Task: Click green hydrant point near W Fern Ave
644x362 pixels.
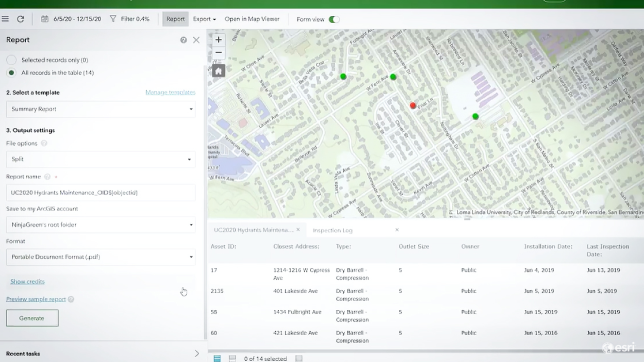Action: click(393, 77)
